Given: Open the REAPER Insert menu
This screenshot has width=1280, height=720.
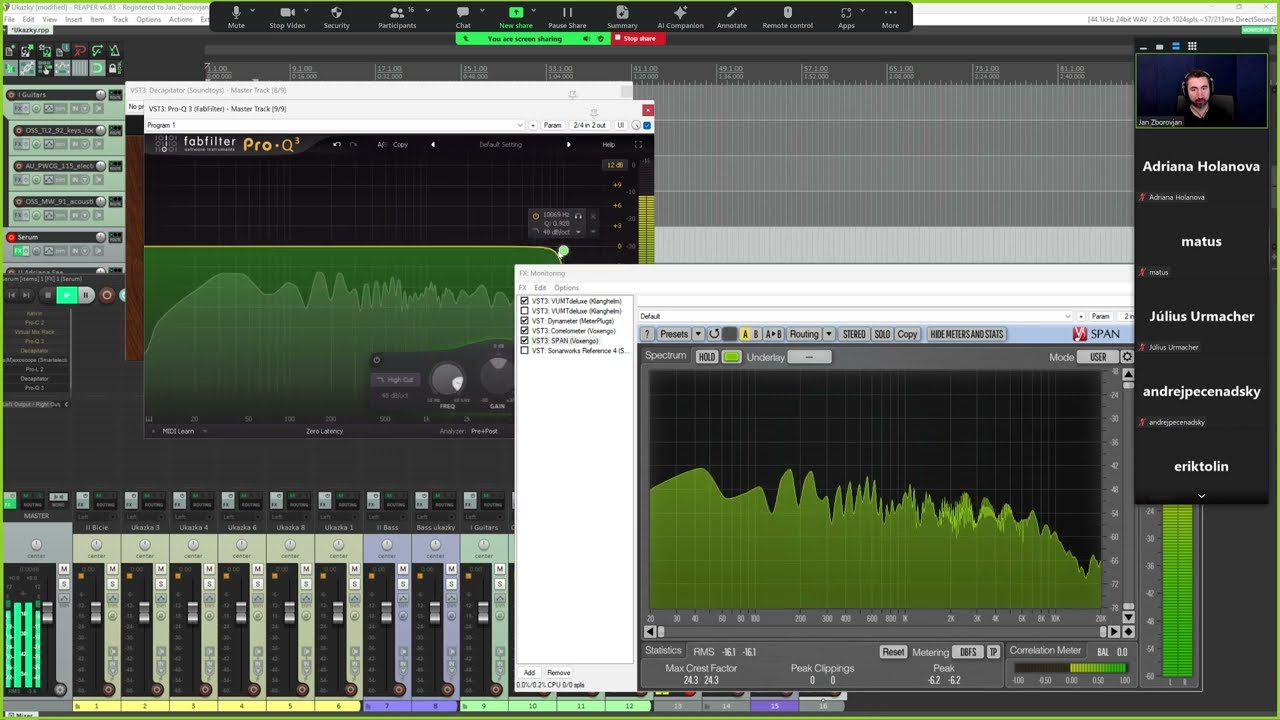Looking at the screenshot, I should point(74,19).
